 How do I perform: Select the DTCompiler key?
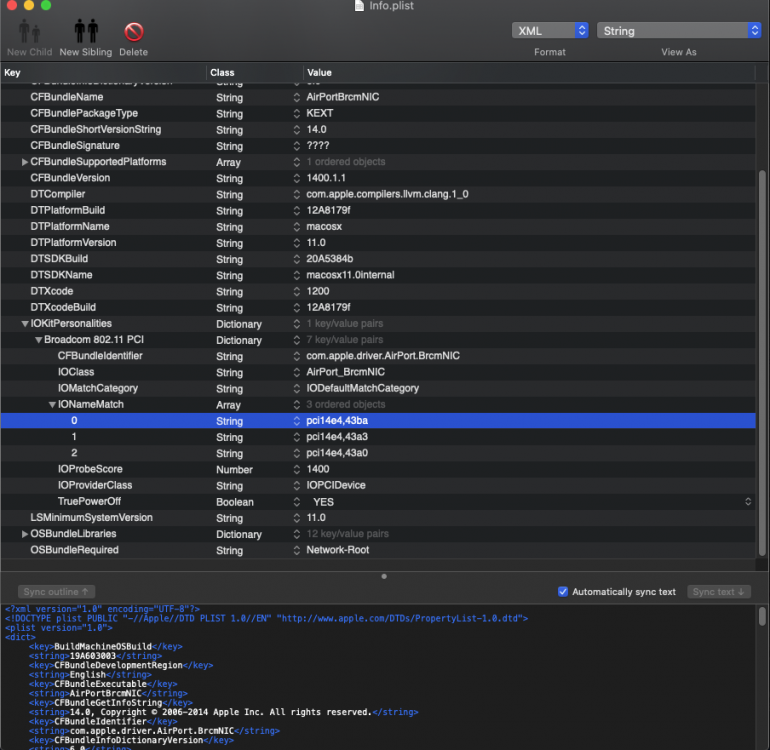point(58,194)
